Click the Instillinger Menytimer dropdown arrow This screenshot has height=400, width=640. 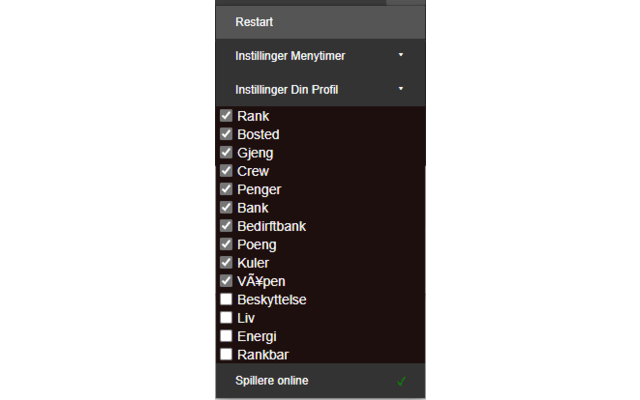pos(400,55)
